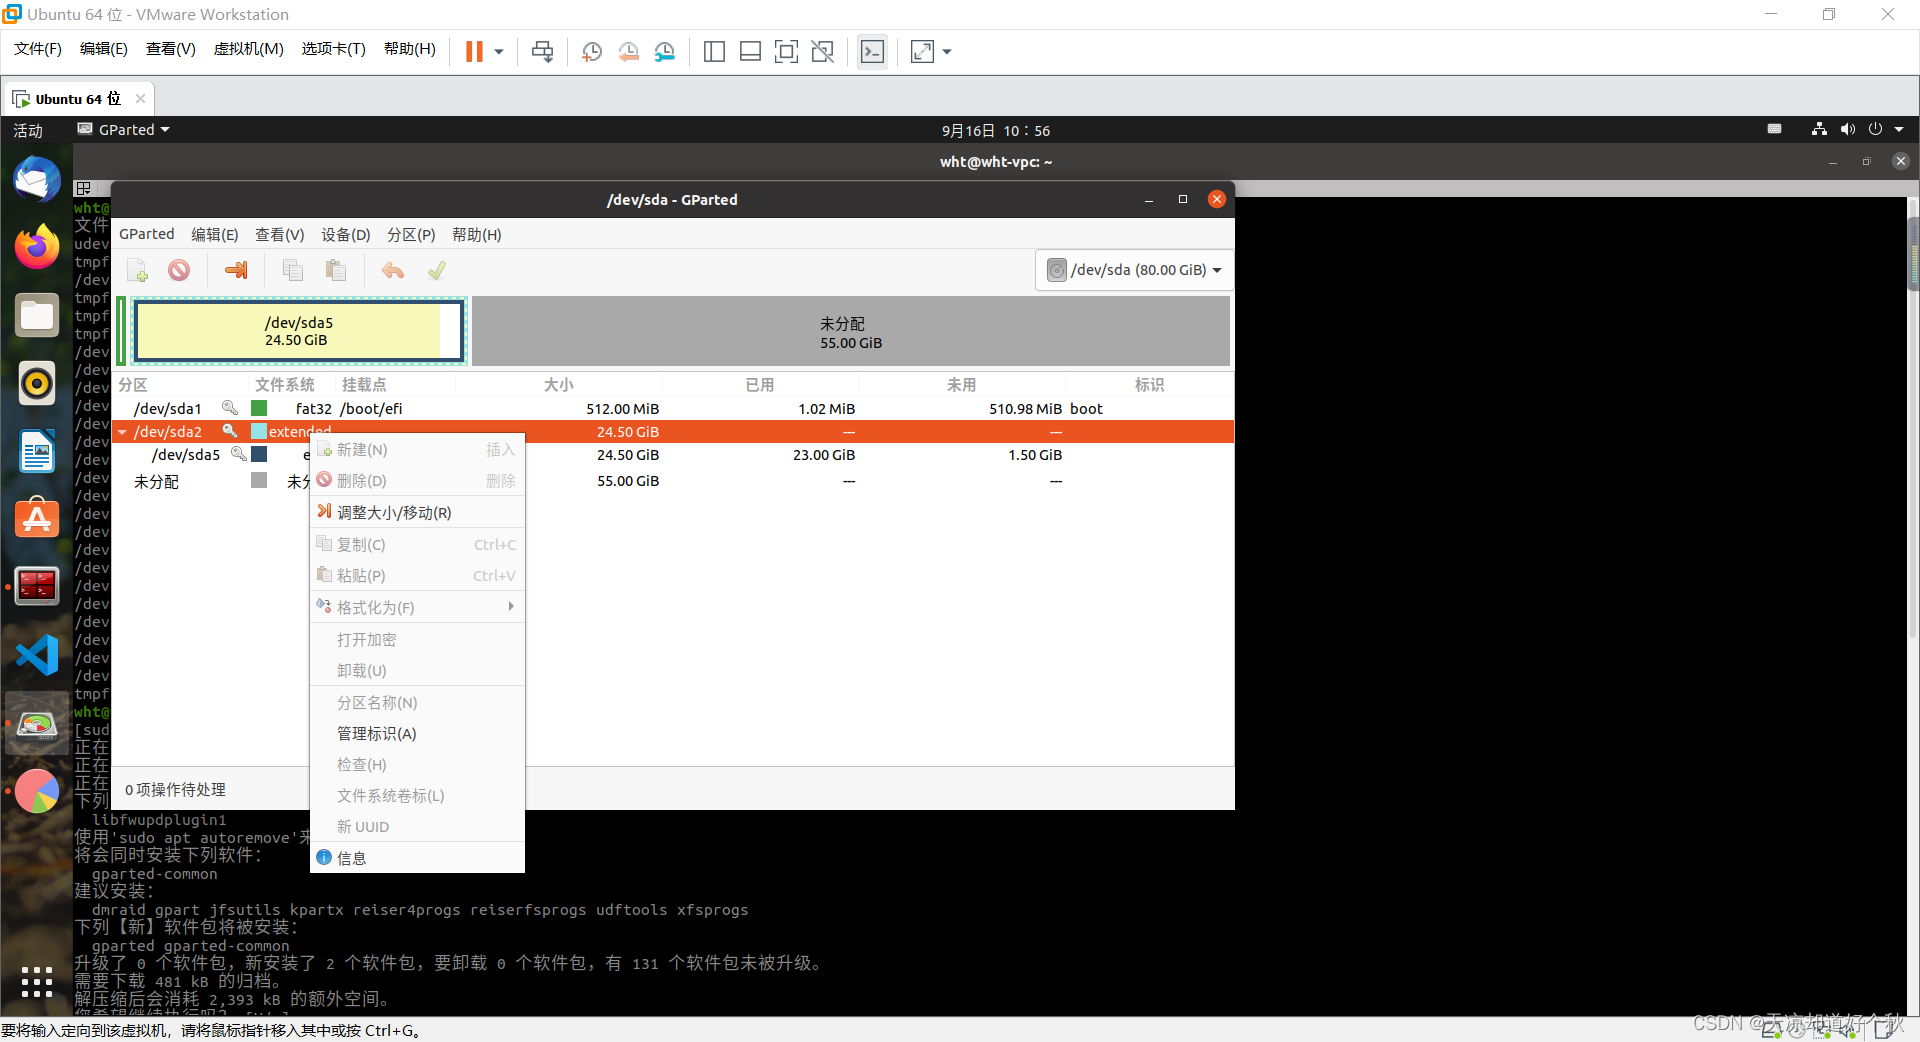Select 管理标识(A) in context menu
This screenshot has height=1042, width=1920.
pyautogui.click(x=417, y=733)
